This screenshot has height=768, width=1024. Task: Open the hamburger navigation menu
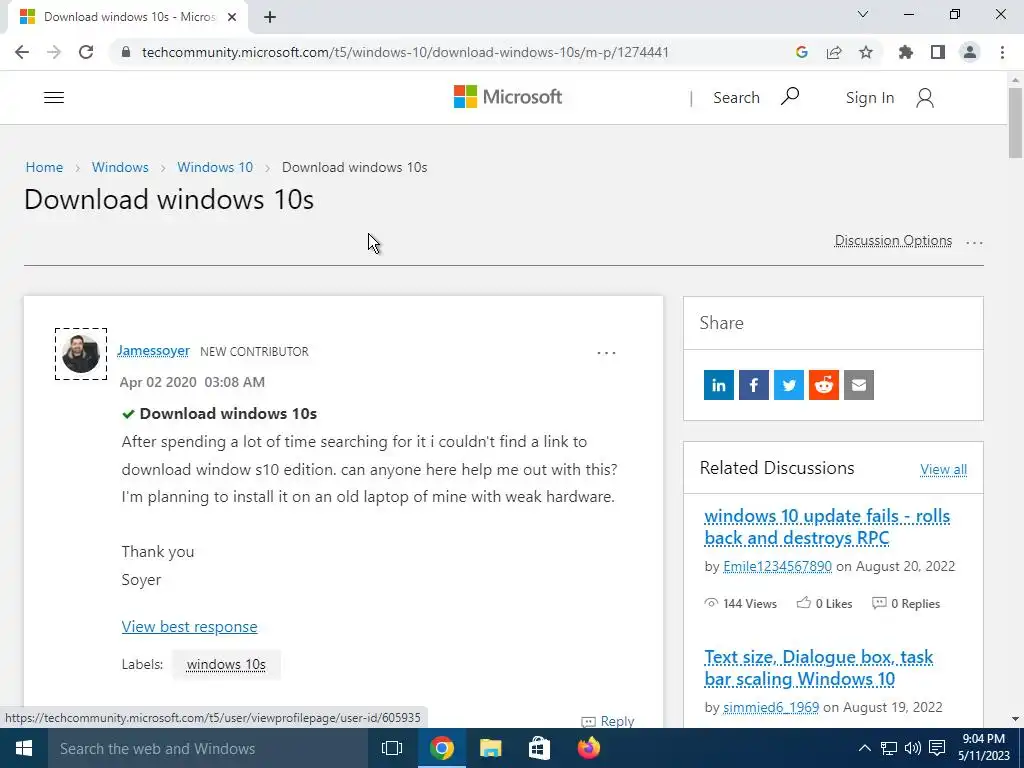[x=54, y=98]
